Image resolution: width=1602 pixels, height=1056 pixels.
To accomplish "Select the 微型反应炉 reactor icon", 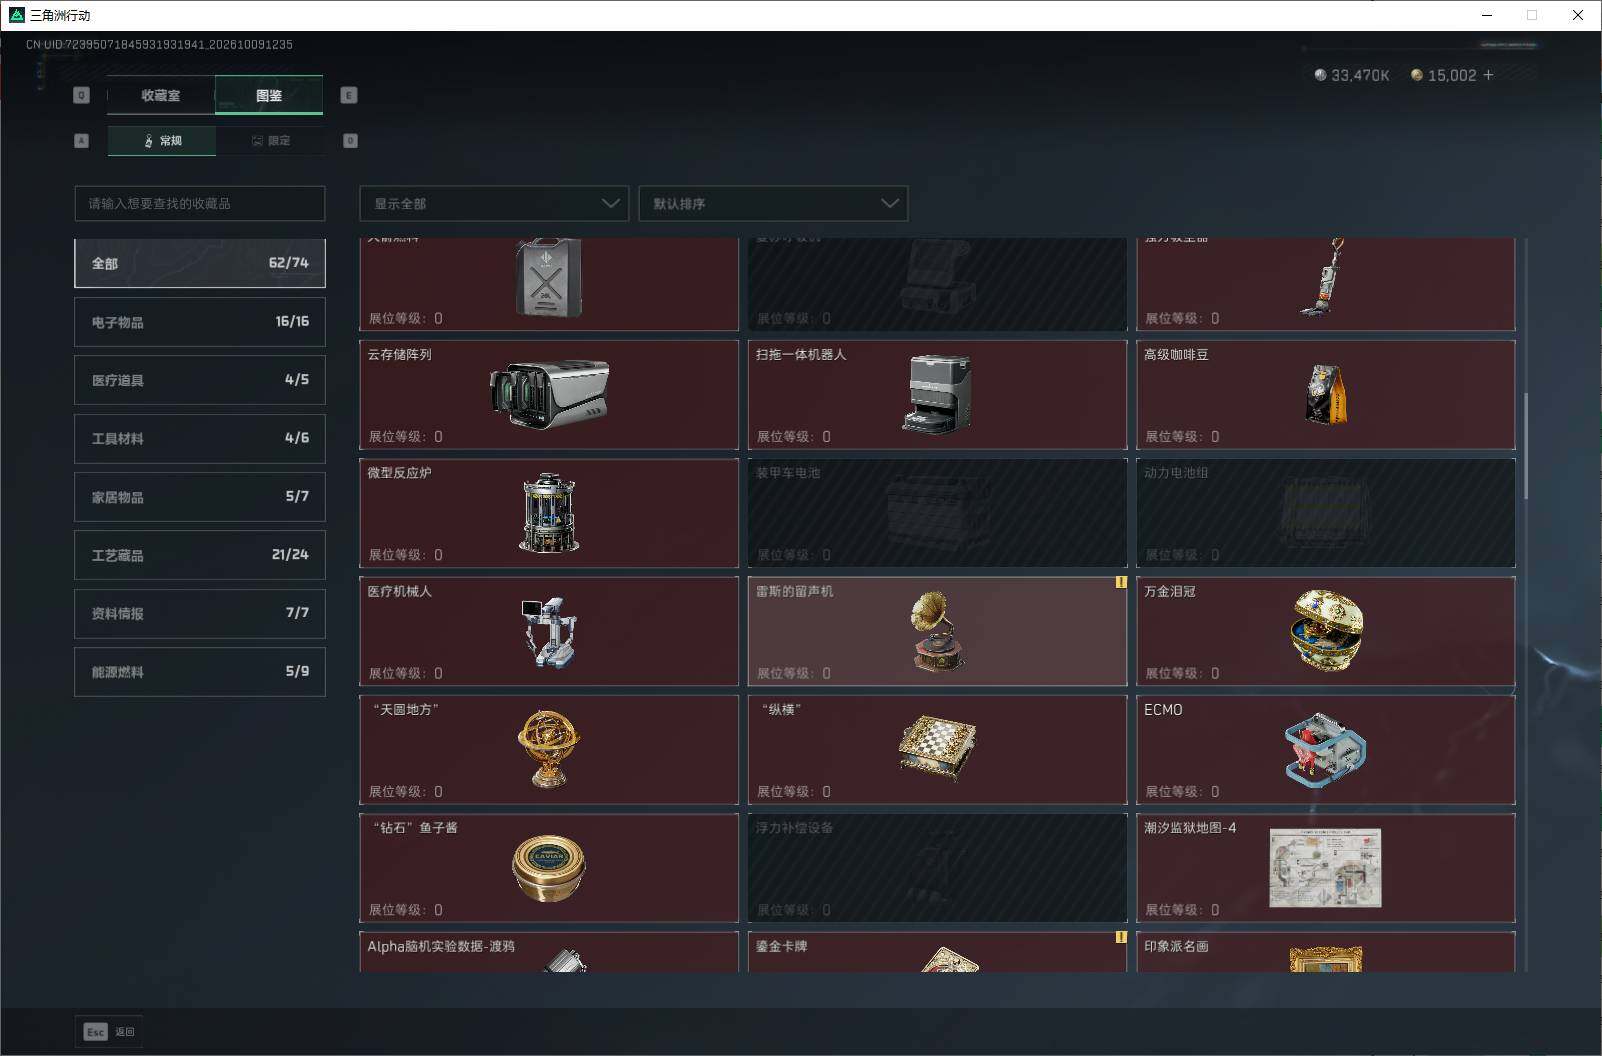I will 549,512.
